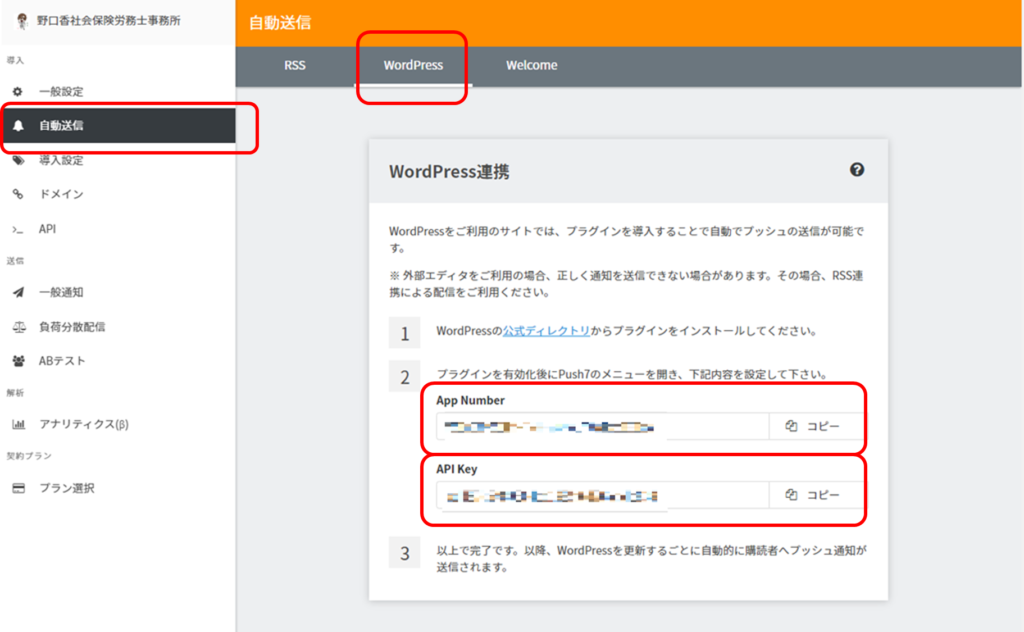
Task: Click the avatar icon of 野口香社会保険労務士事務所
Action: (x=22, y=21)
